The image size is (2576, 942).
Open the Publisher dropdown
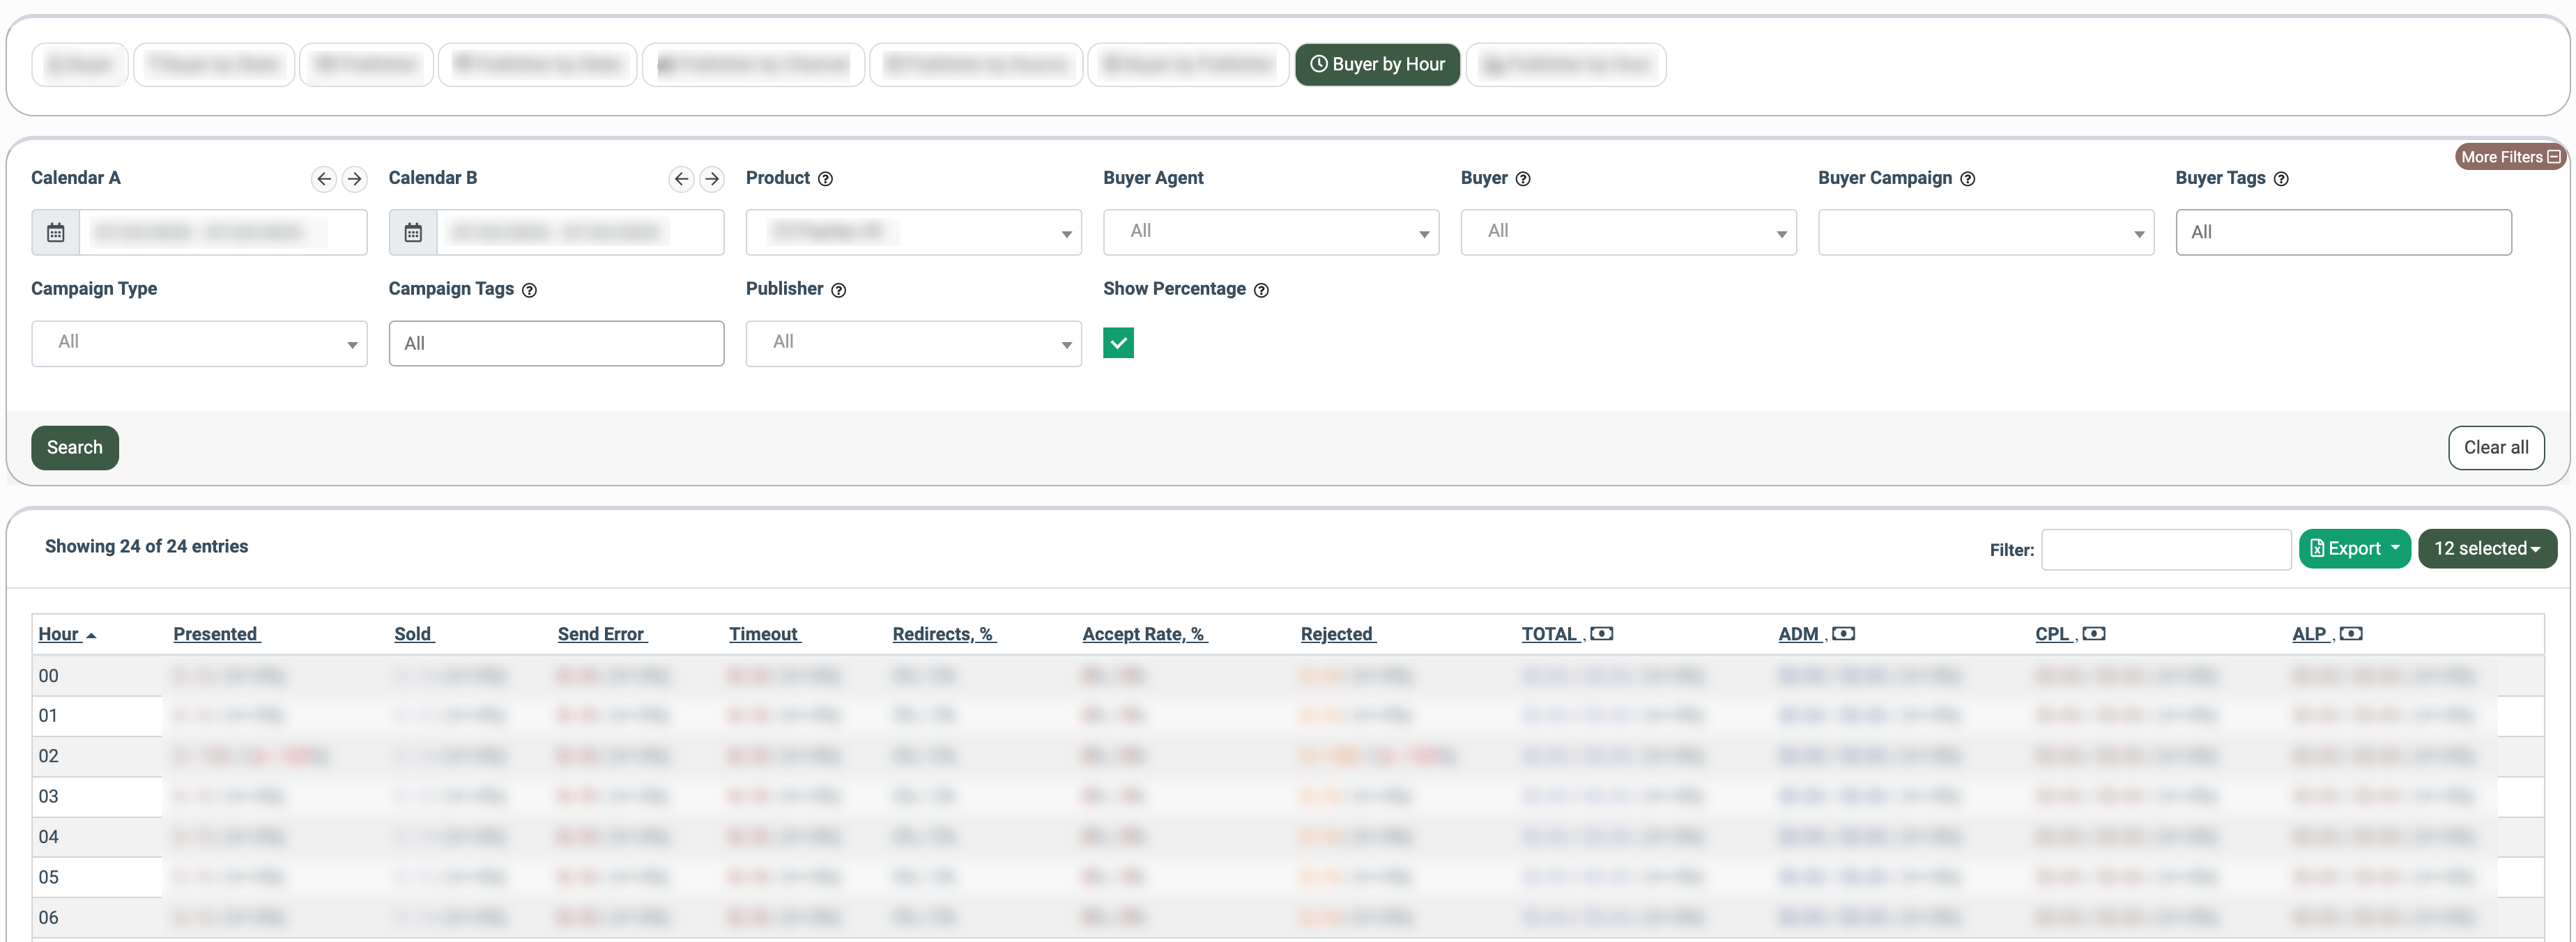(913, 343)
